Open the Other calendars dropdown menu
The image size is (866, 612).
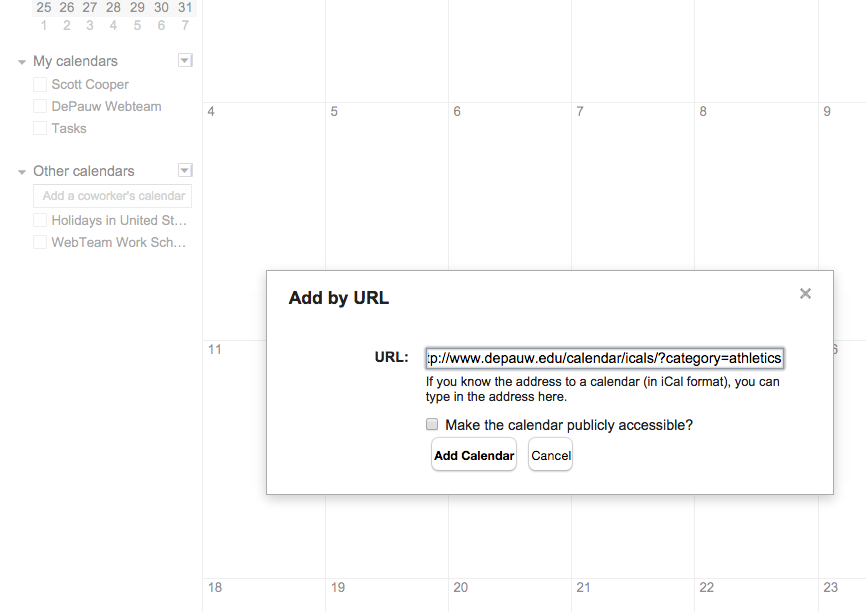[185, 170]
